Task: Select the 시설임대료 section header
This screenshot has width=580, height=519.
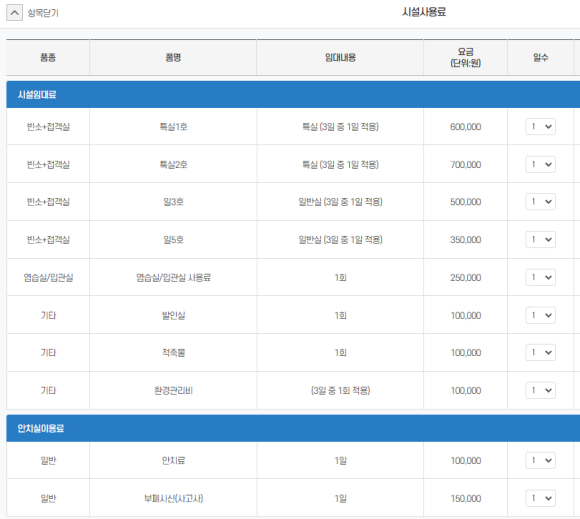Action: (x=293, y=95)
